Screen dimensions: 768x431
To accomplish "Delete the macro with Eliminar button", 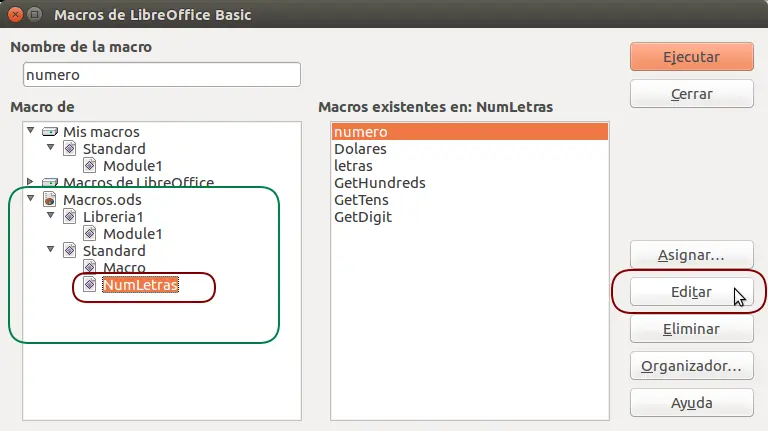I will pos(692,329).
